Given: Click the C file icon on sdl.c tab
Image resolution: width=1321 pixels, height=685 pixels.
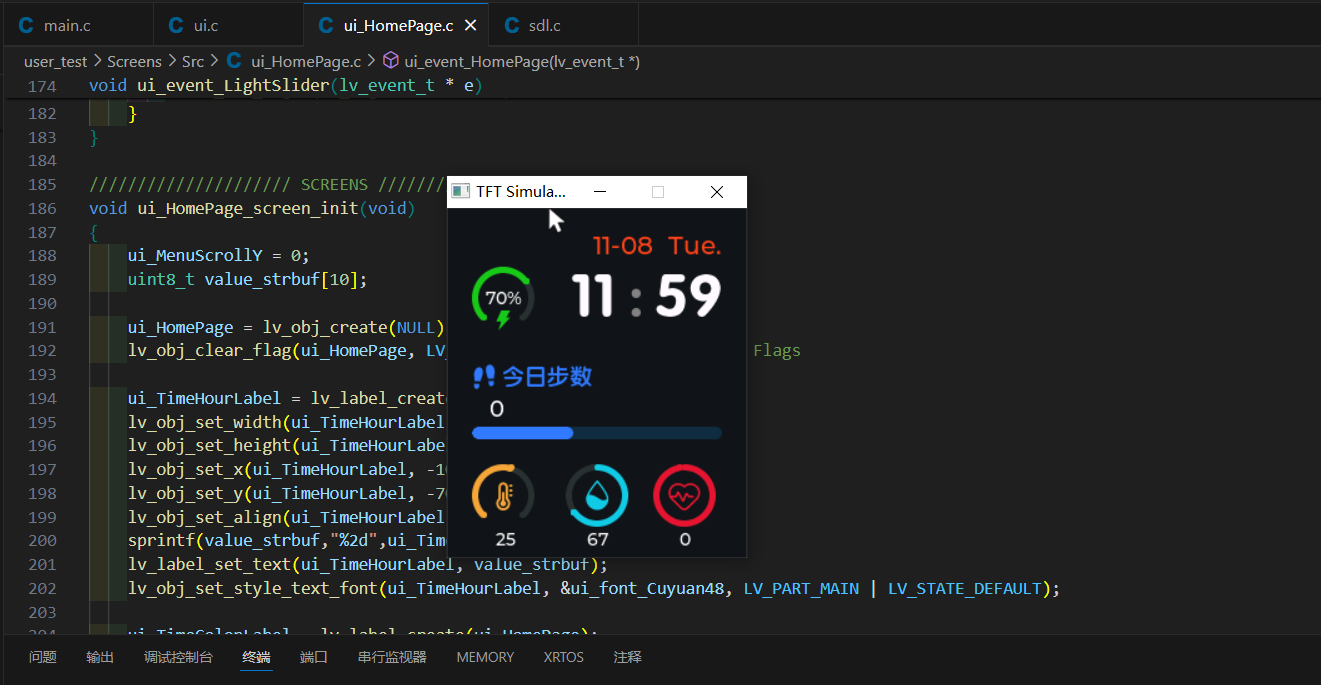Looking at the screenshot, I should tap(512, 25).
